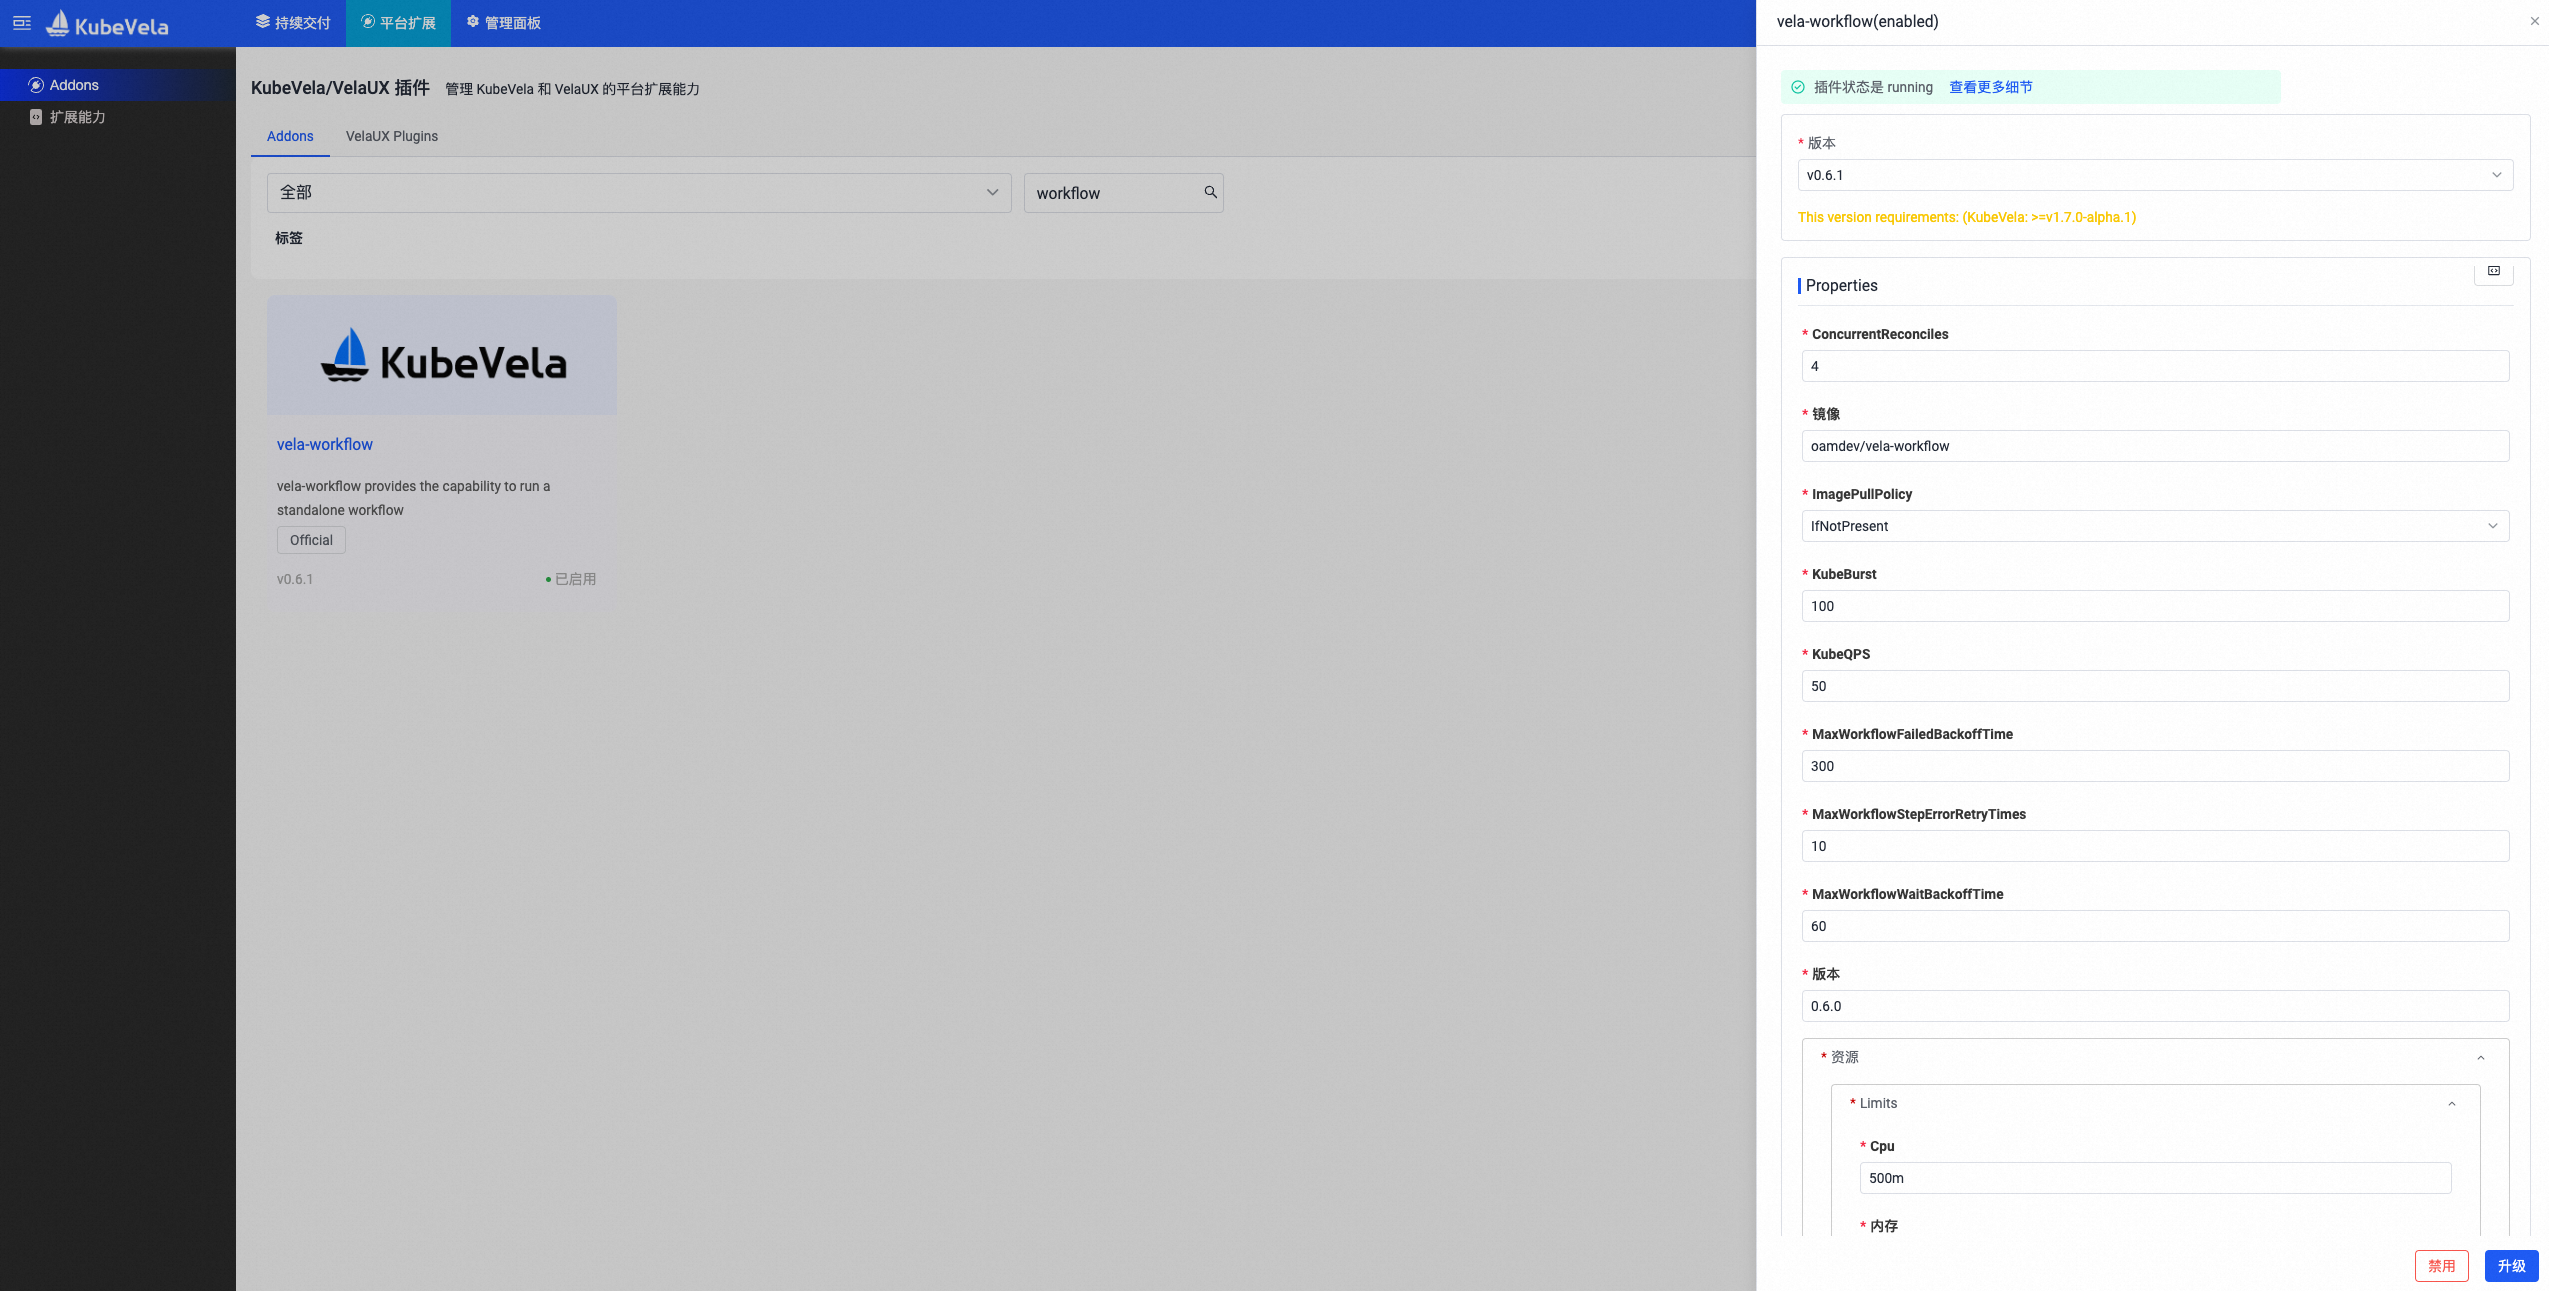
Task: Click the search magnifier icon
Action: tap(1210, 192)
